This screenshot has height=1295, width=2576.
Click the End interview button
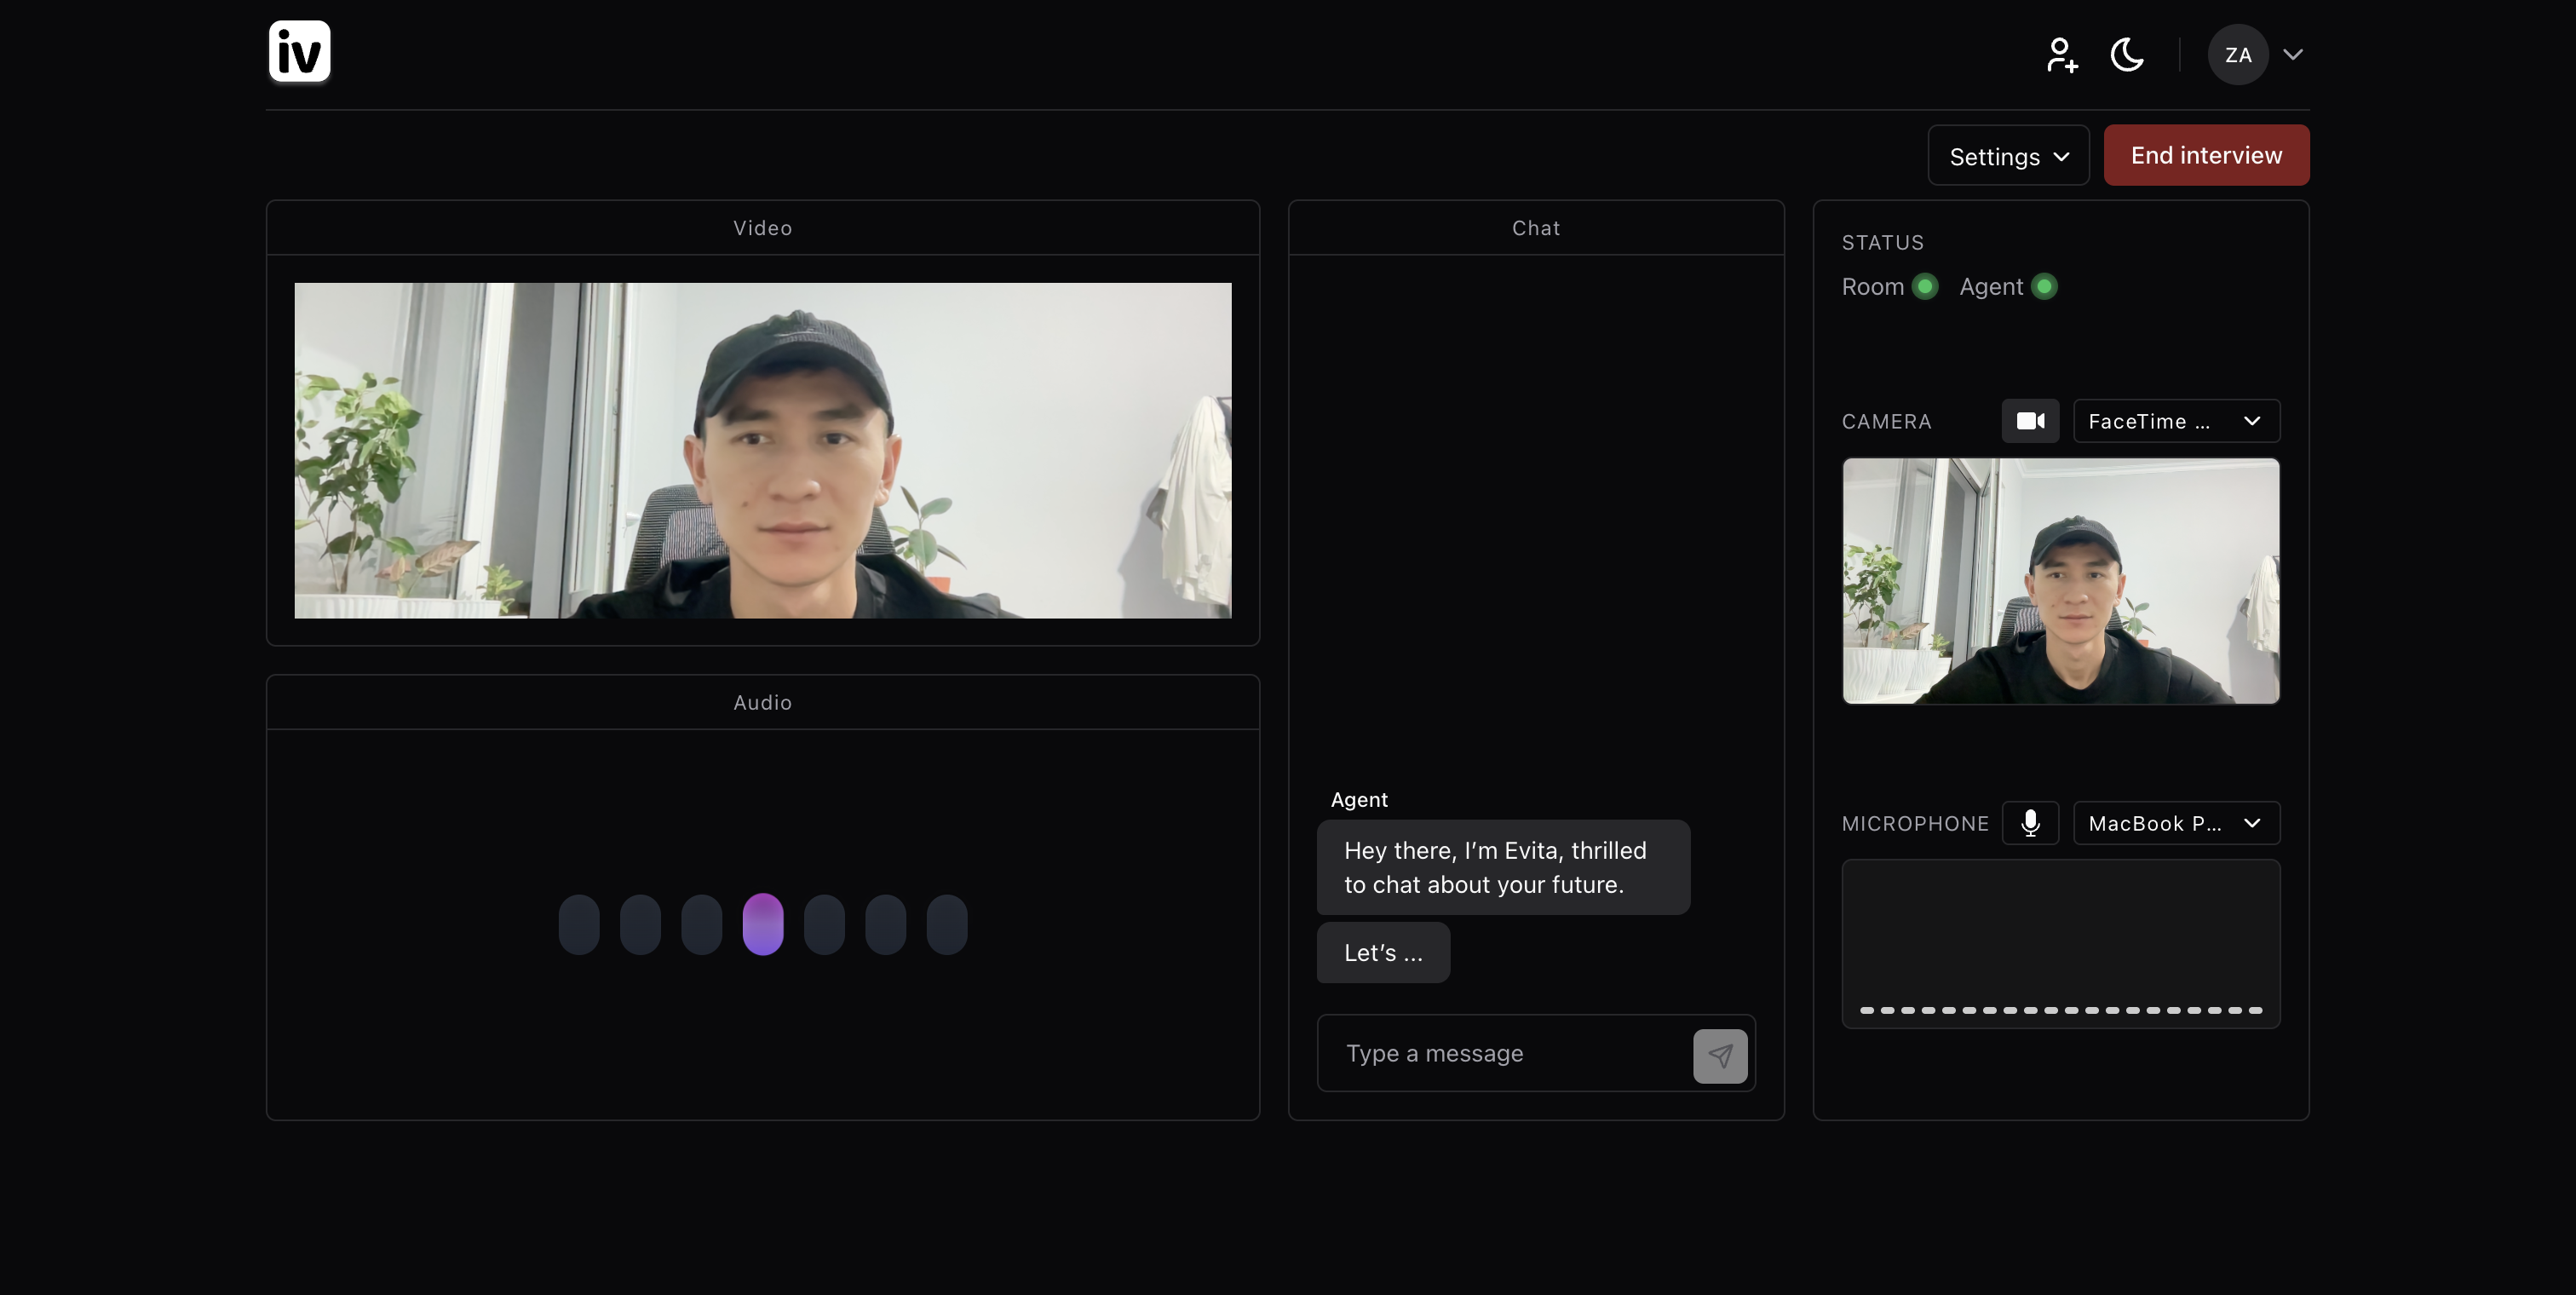[x=2206, y=155]
